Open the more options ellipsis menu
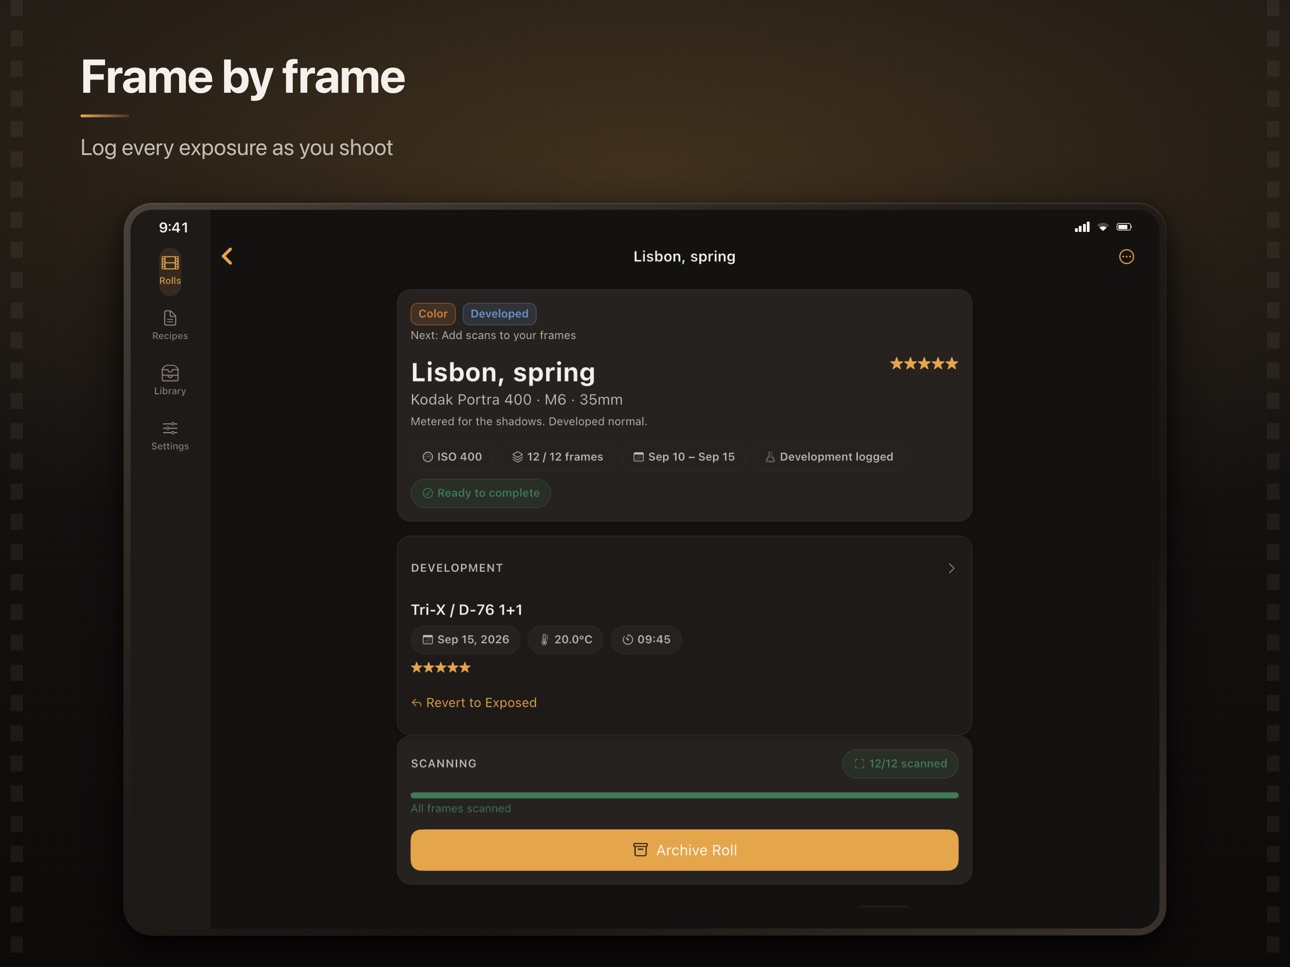 (x=1126, y=257)
